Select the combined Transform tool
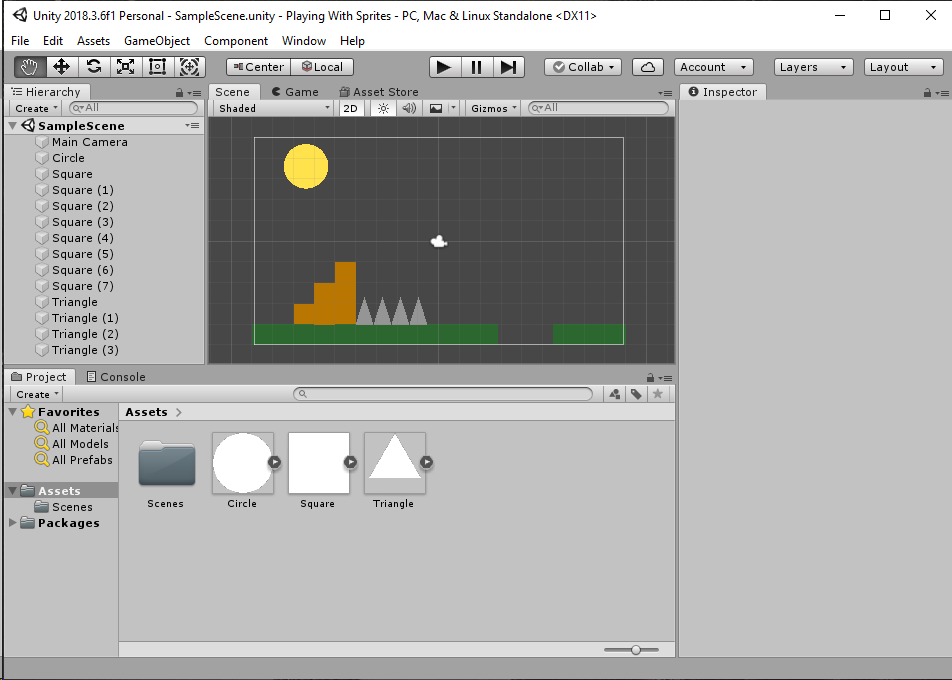Screen dimensions: 952x680 point(188,66)
